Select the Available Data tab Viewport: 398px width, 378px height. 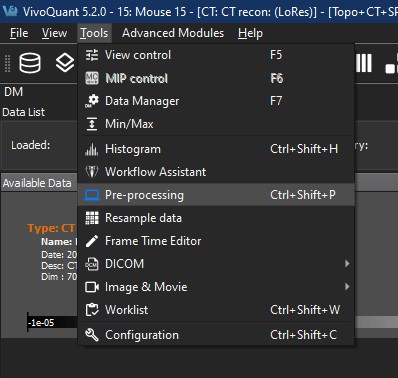pos(37,183)
